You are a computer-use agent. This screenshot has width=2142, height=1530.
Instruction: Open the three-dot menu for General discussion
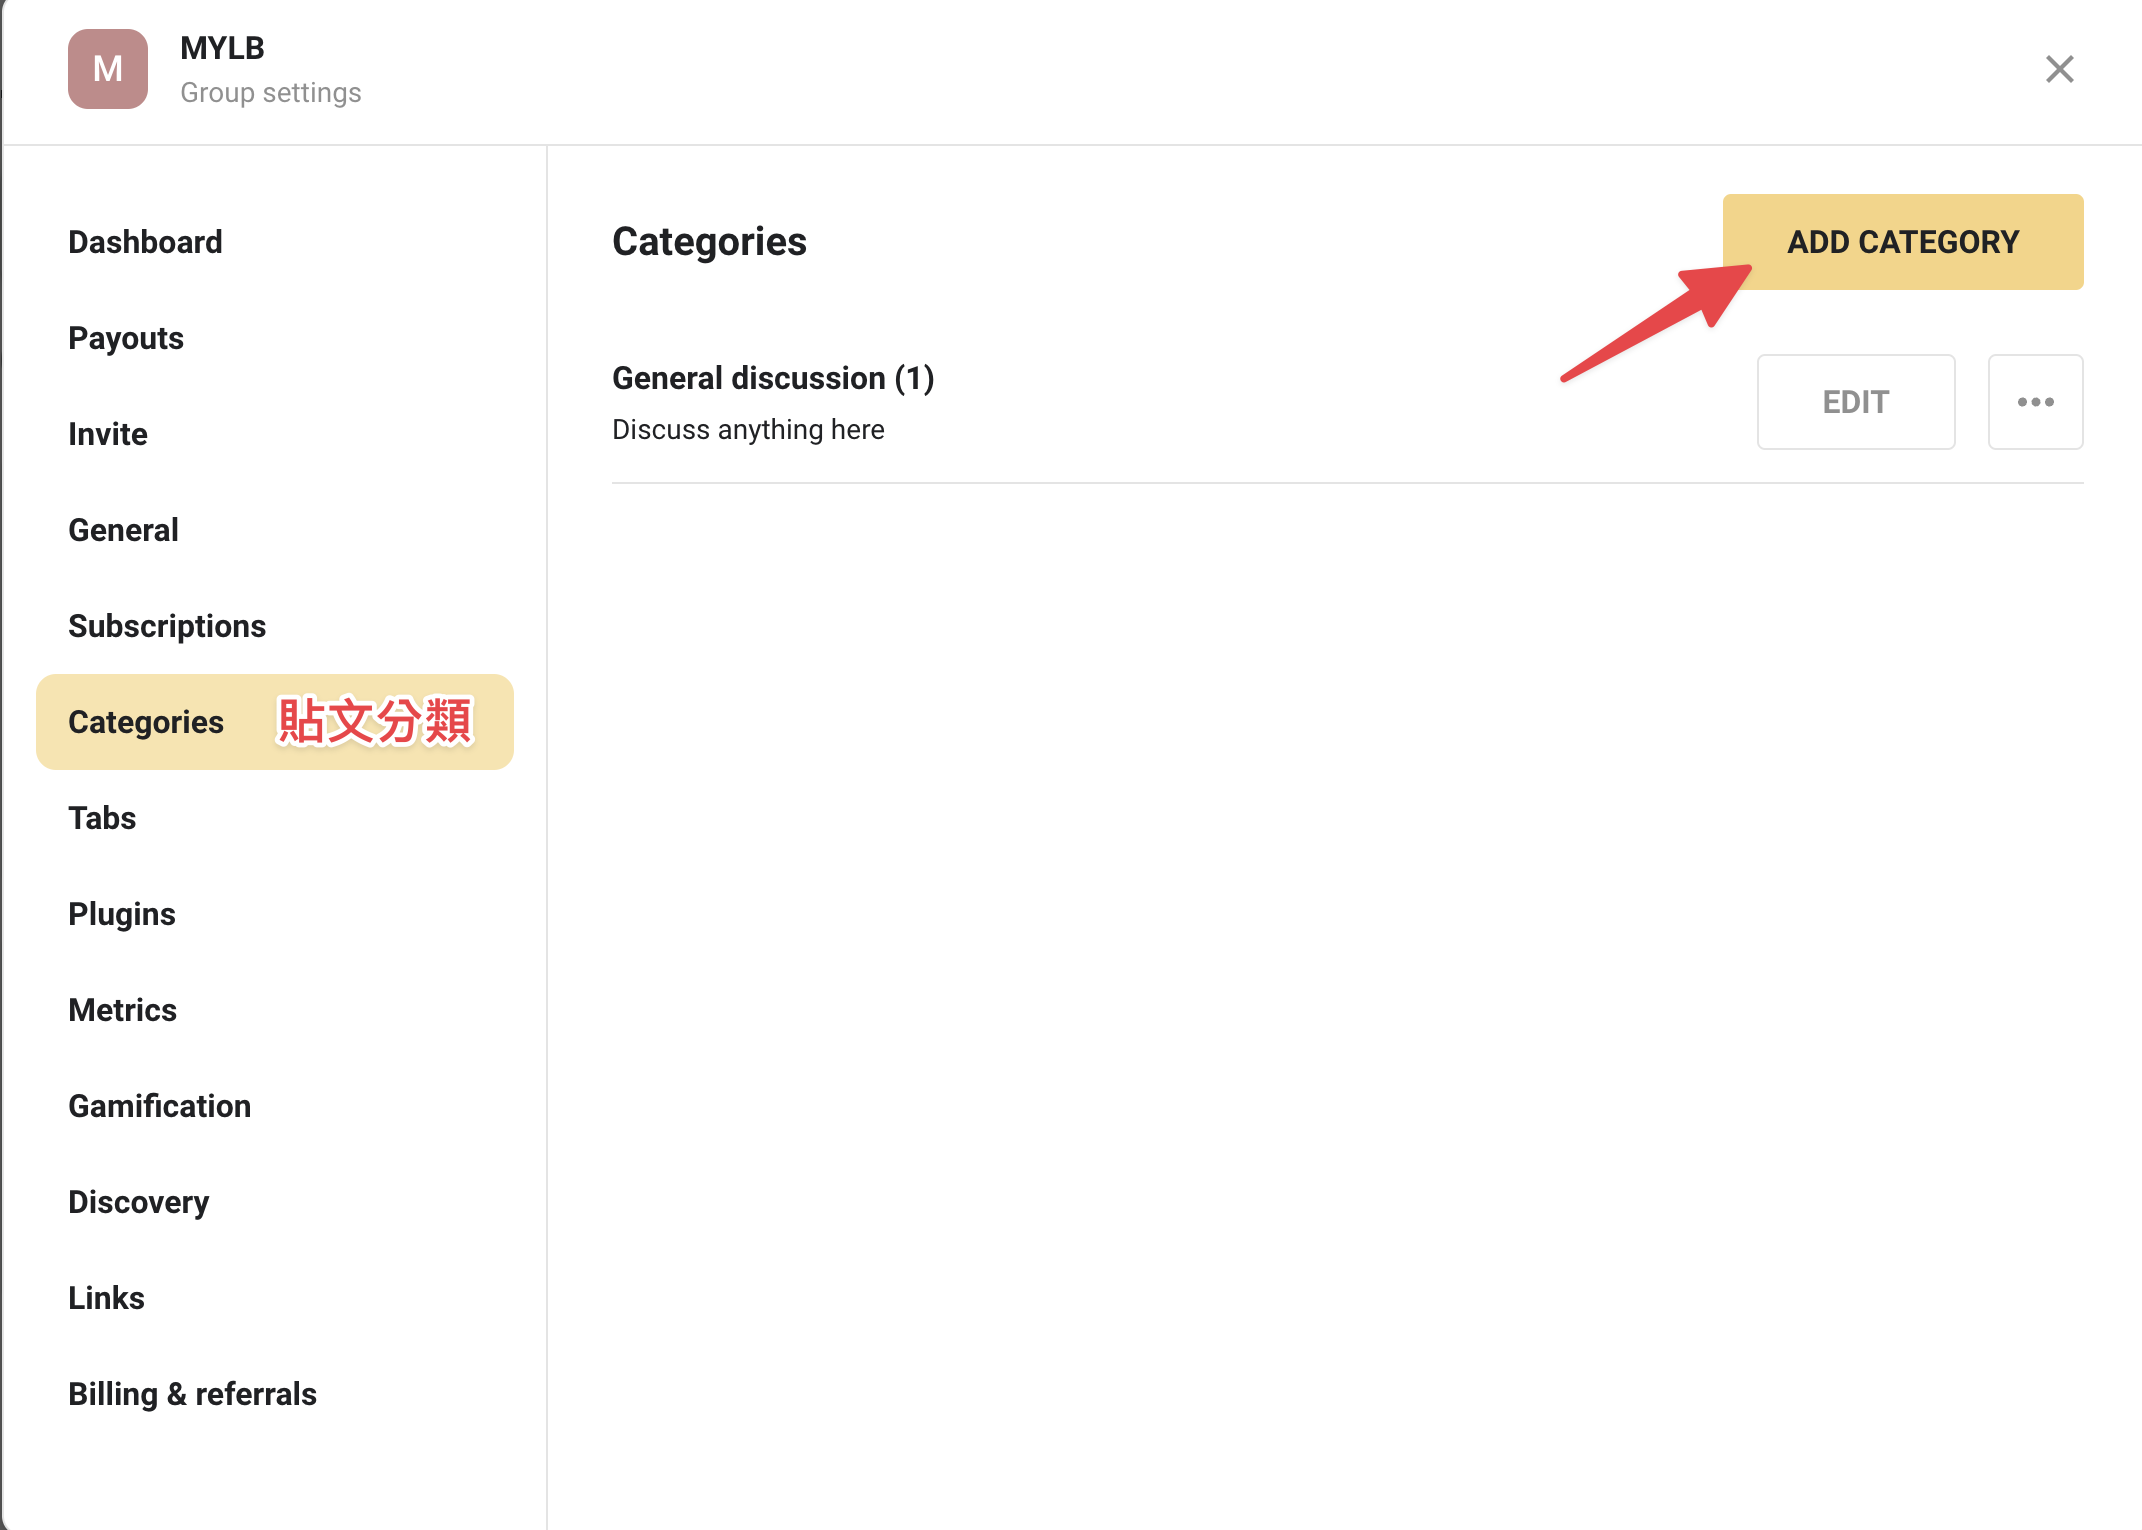point(2035,402)
